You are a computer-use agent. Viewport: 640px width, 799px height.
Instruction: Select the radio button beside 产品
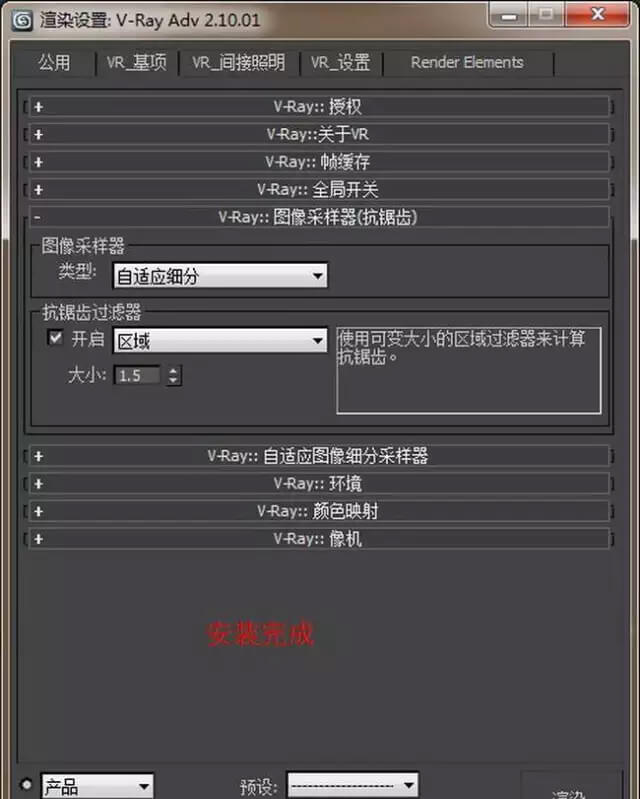pos(26,784)
